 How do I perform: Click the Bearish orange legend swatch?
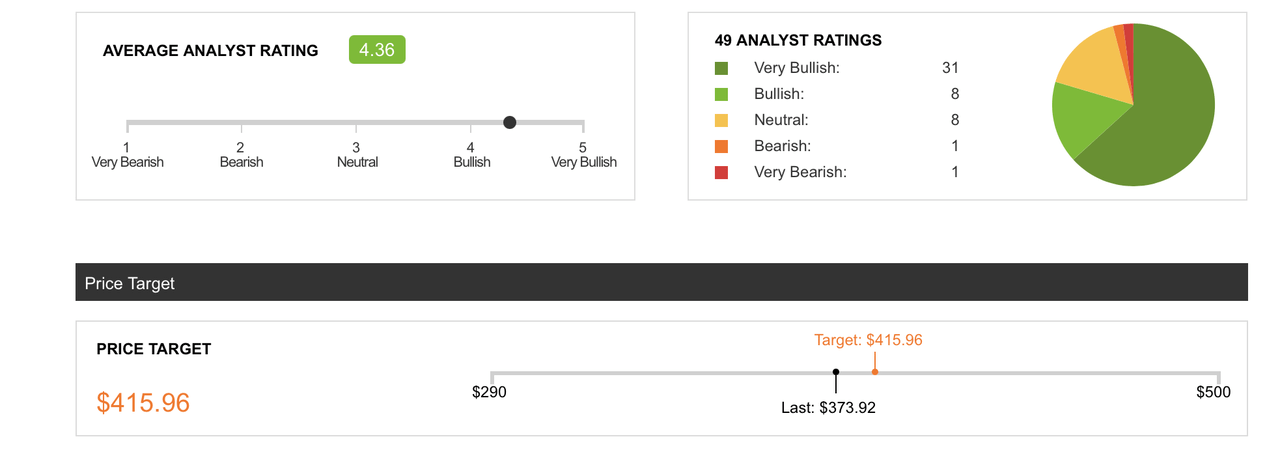(x=721, y=146)
